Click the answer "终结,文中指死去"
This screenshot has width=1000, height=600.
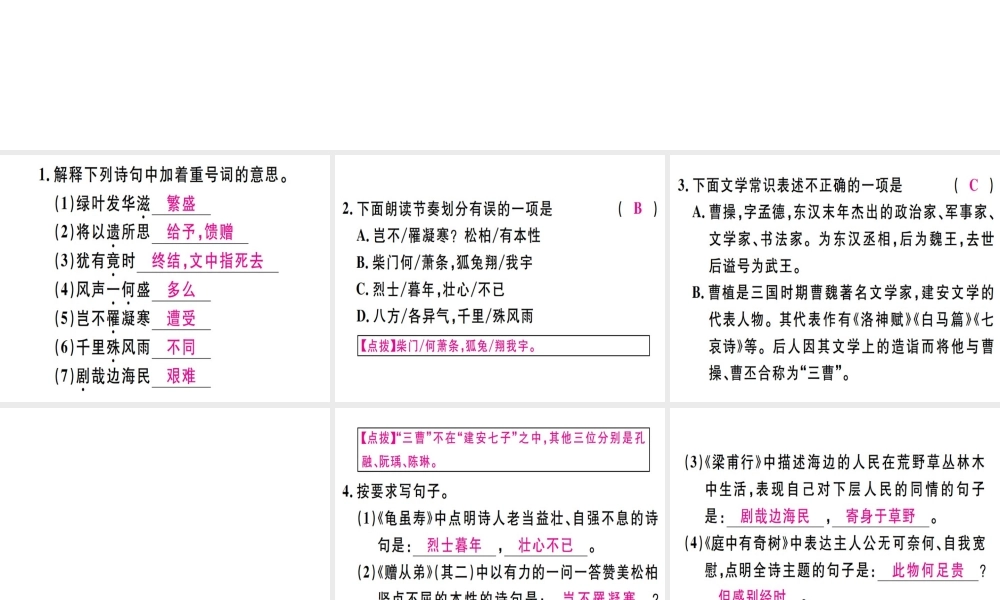coord(207,261)
